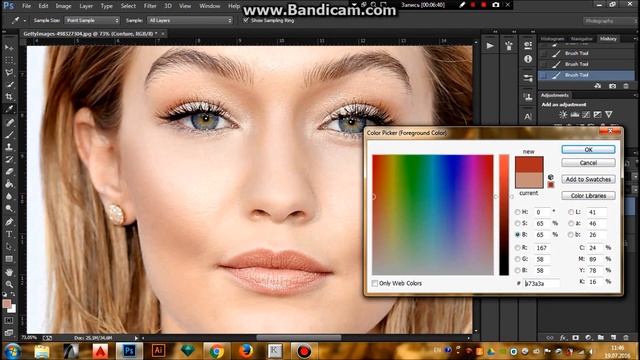The width and height of the screenshot is (640, 360).
Task: Switch to the Histogram tab
Action: point(552,39)
